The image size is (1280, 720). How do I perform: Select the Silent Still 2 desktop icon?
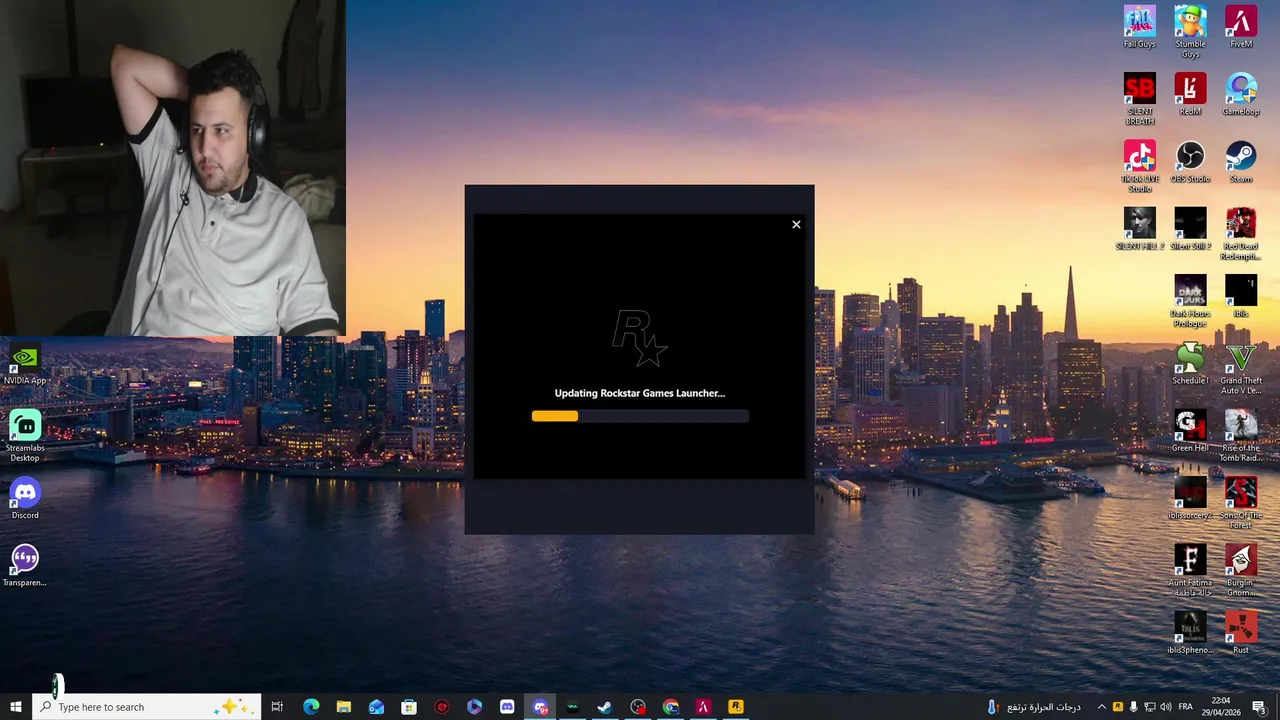(1190, 229)
